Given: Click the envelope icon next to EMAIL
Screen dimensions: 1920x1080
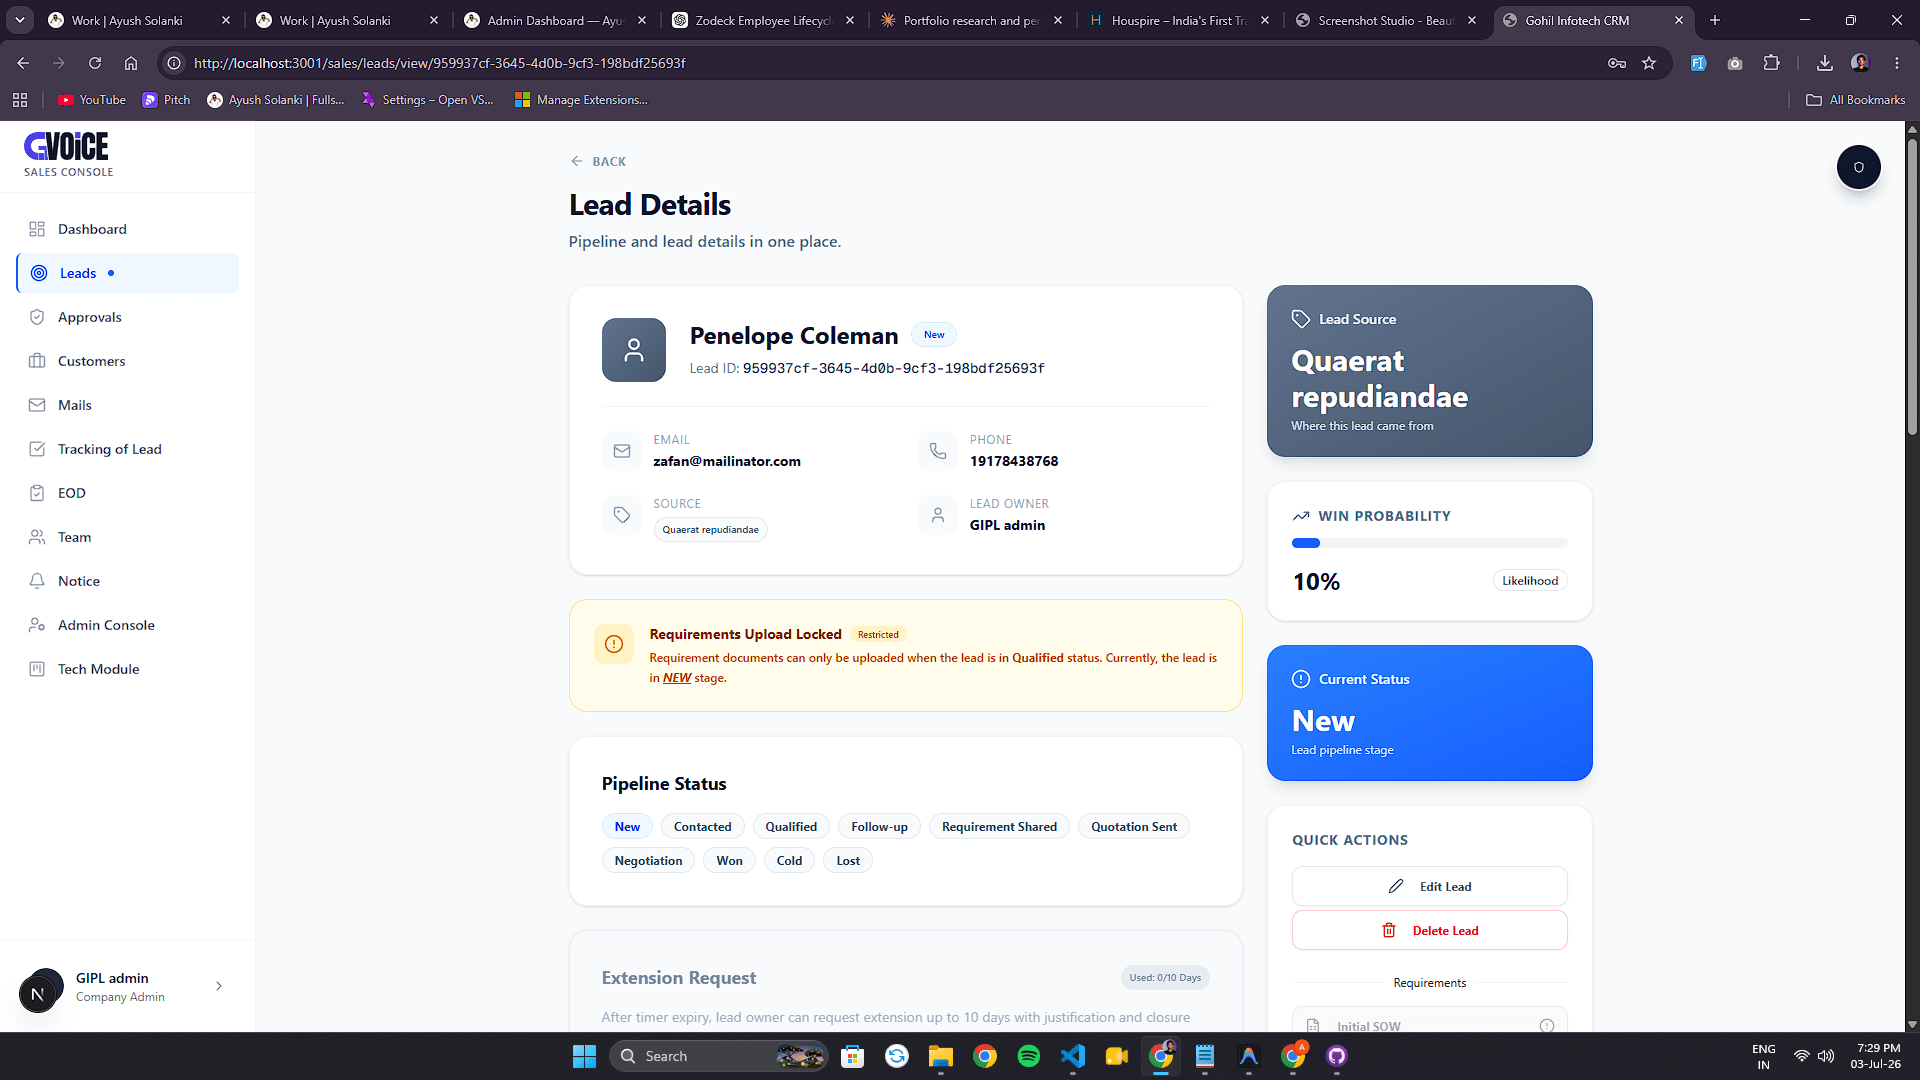Looking at the screenshot, I should pyautogui.click(x=622, y=451).
